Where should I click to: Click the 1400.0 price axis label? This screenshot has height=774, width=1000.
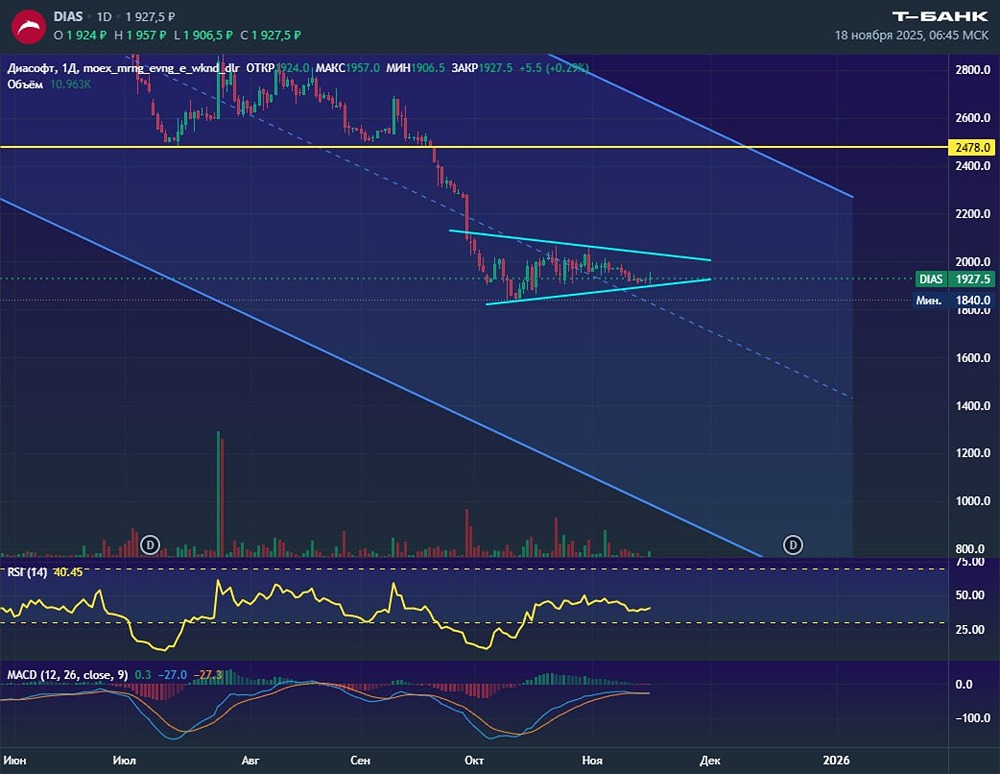pos(973,405)
